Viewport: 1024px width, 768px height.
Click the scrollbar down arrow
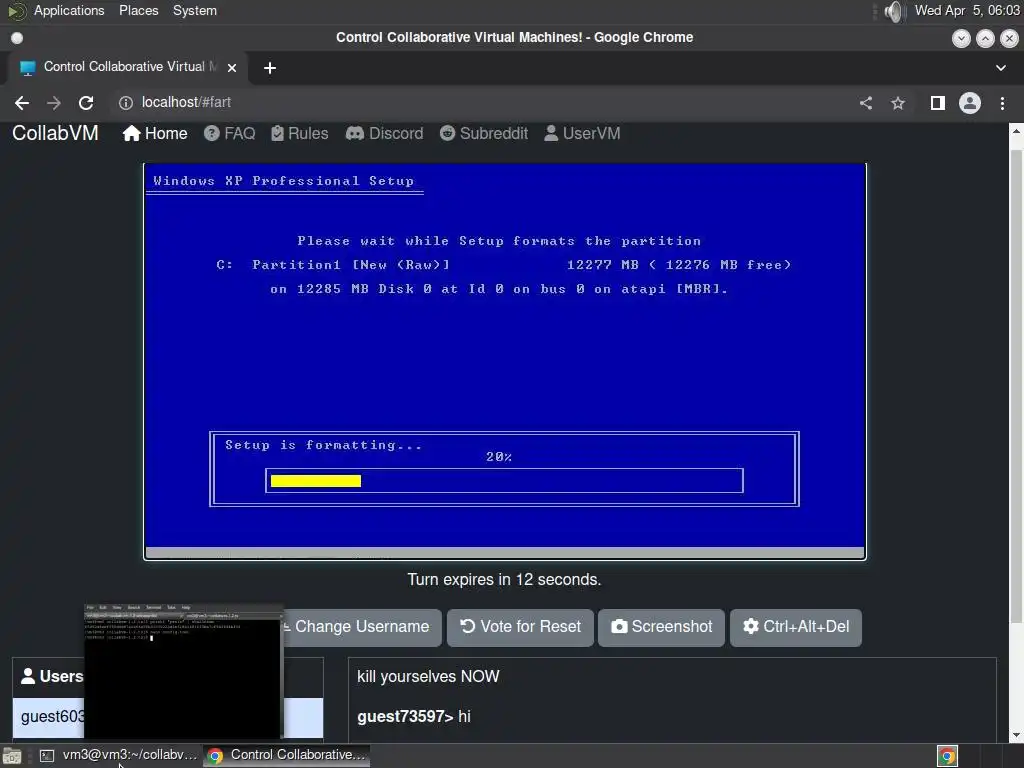pos(1016,735)
